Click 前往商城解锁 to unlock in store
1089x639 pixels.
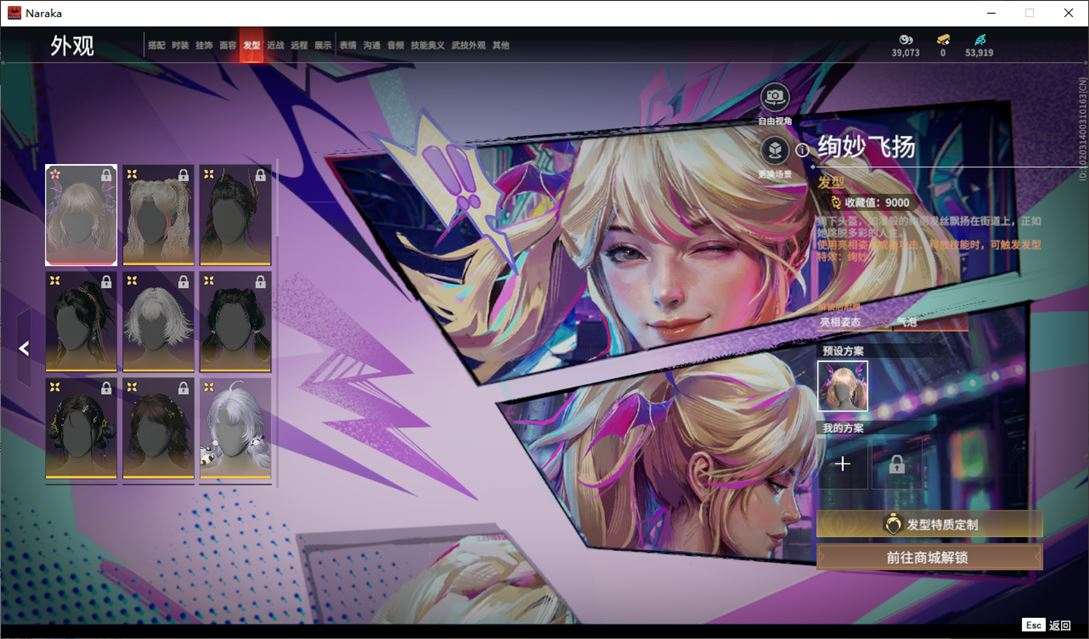coord(929,557)
